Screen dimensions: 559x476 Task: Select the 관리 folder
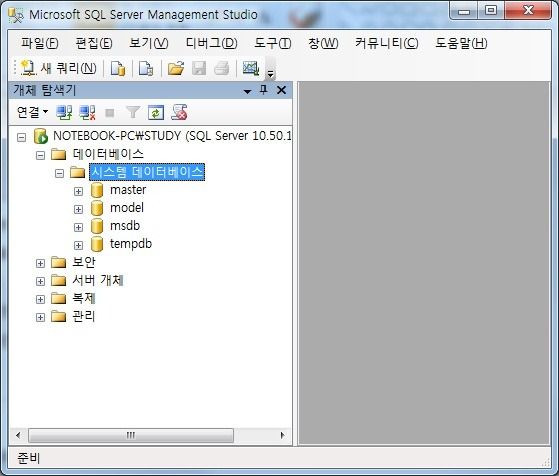[x=84, y=316]
